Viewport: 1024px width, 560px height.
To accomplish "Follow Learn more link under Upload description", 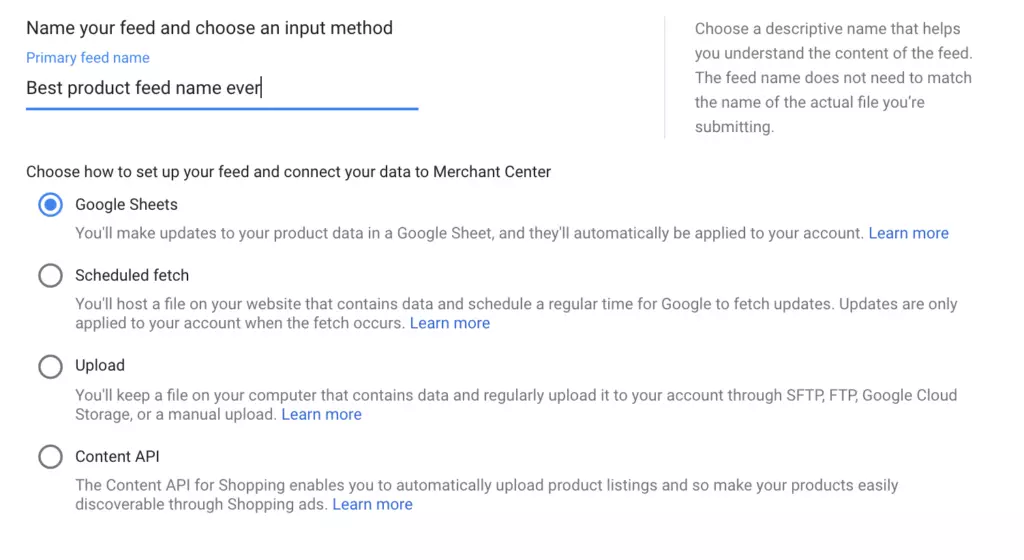I will (321, 414).
